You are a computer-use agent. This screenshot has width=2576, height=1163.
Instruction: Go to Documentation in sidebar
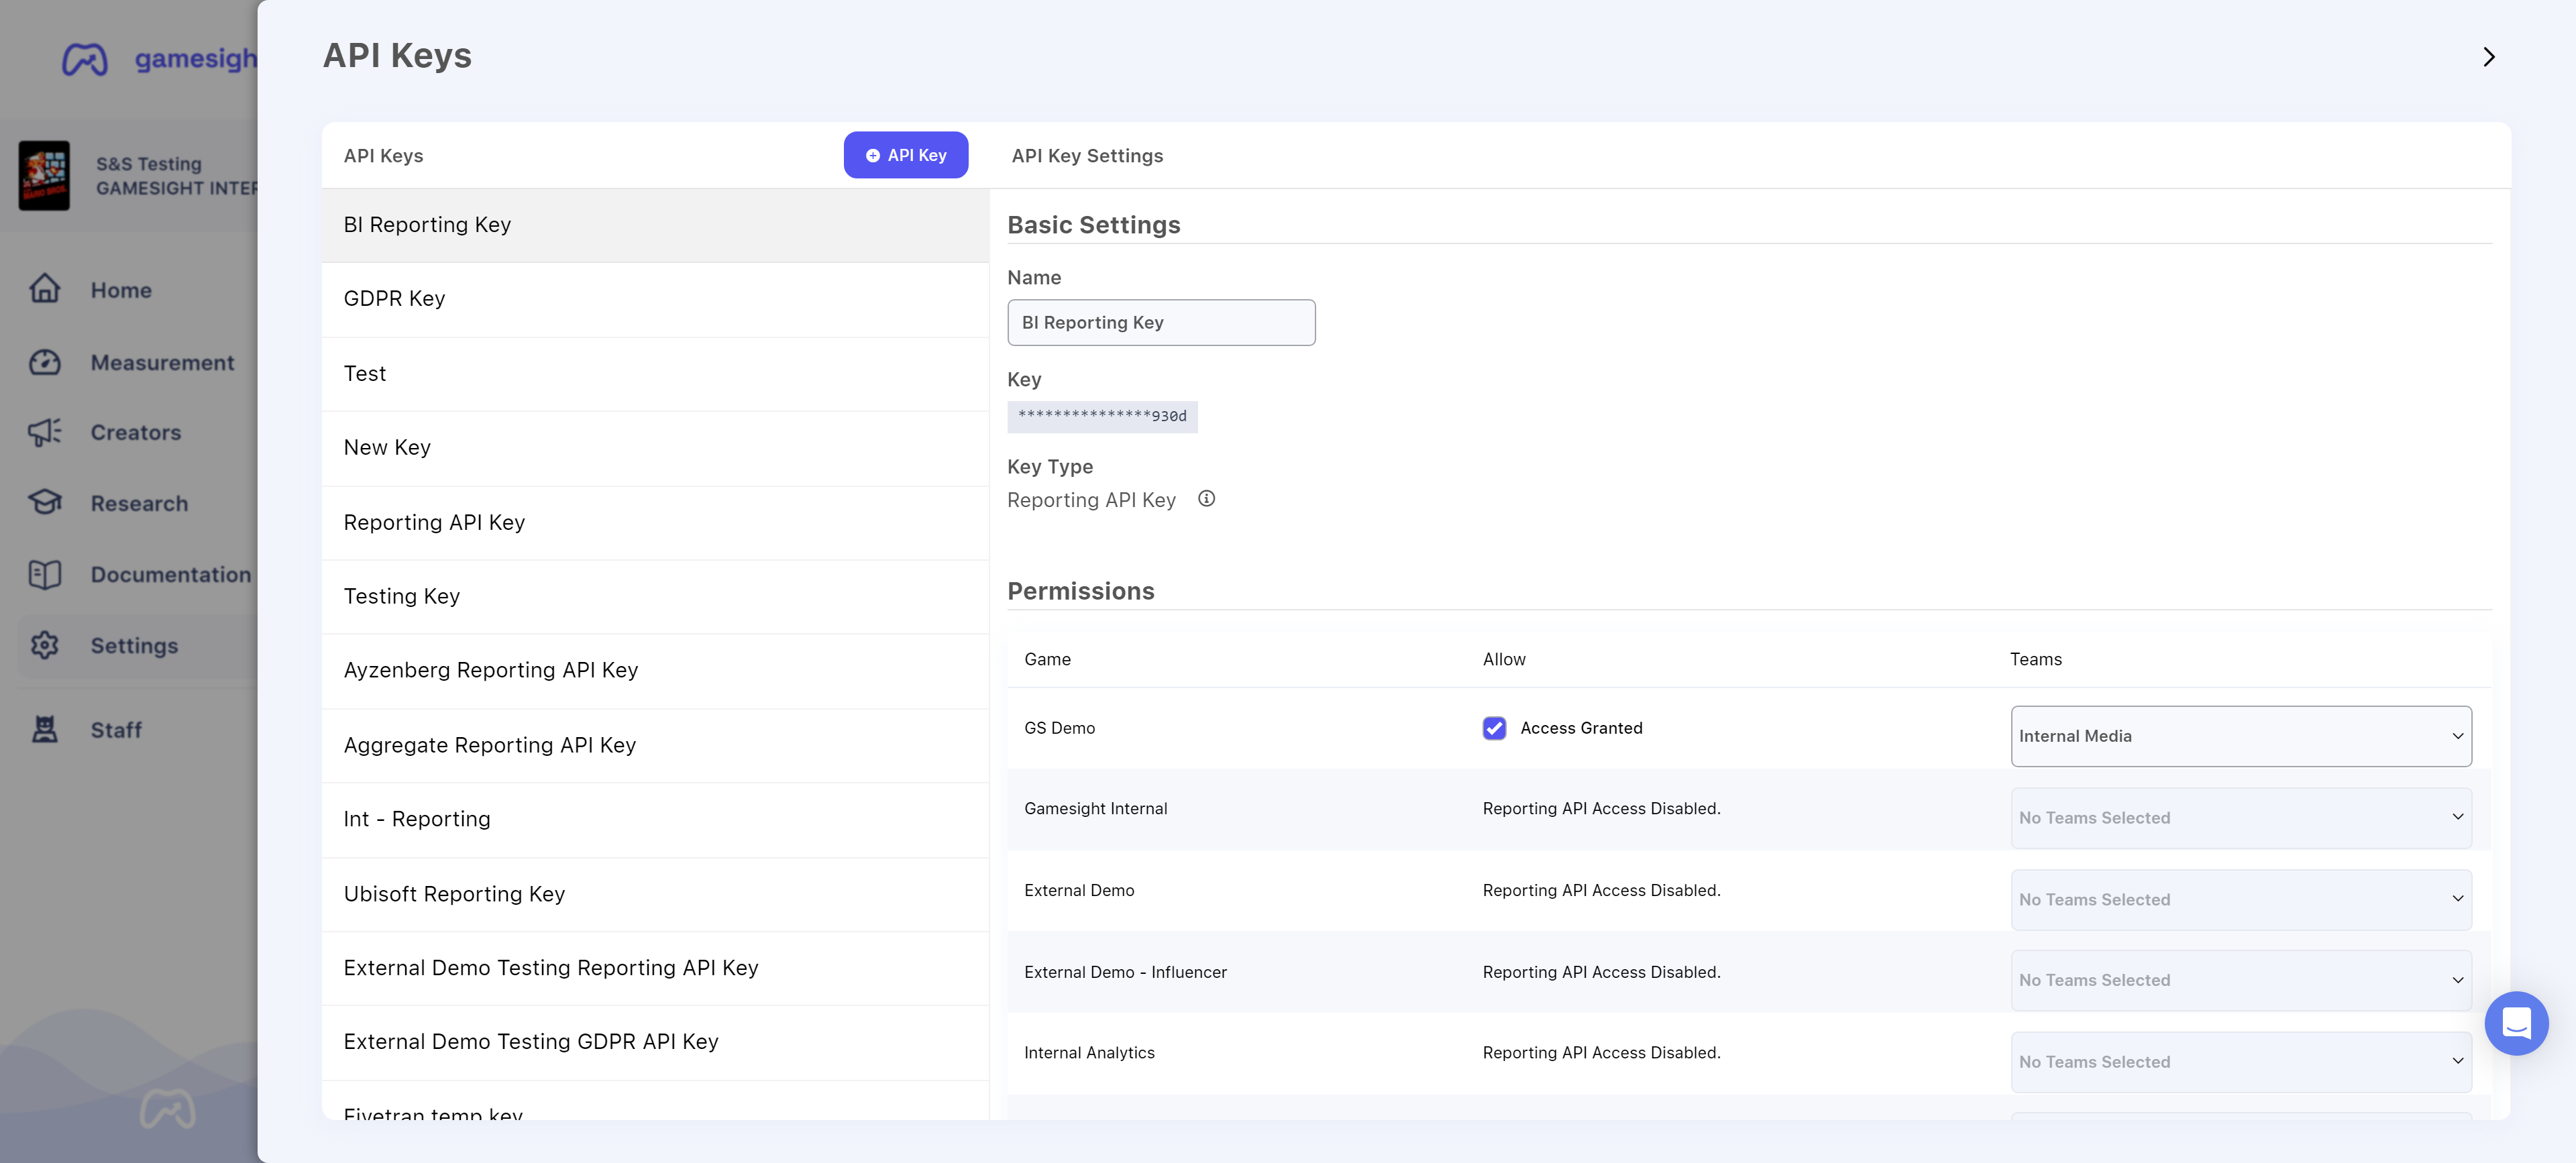coord(171,575)
